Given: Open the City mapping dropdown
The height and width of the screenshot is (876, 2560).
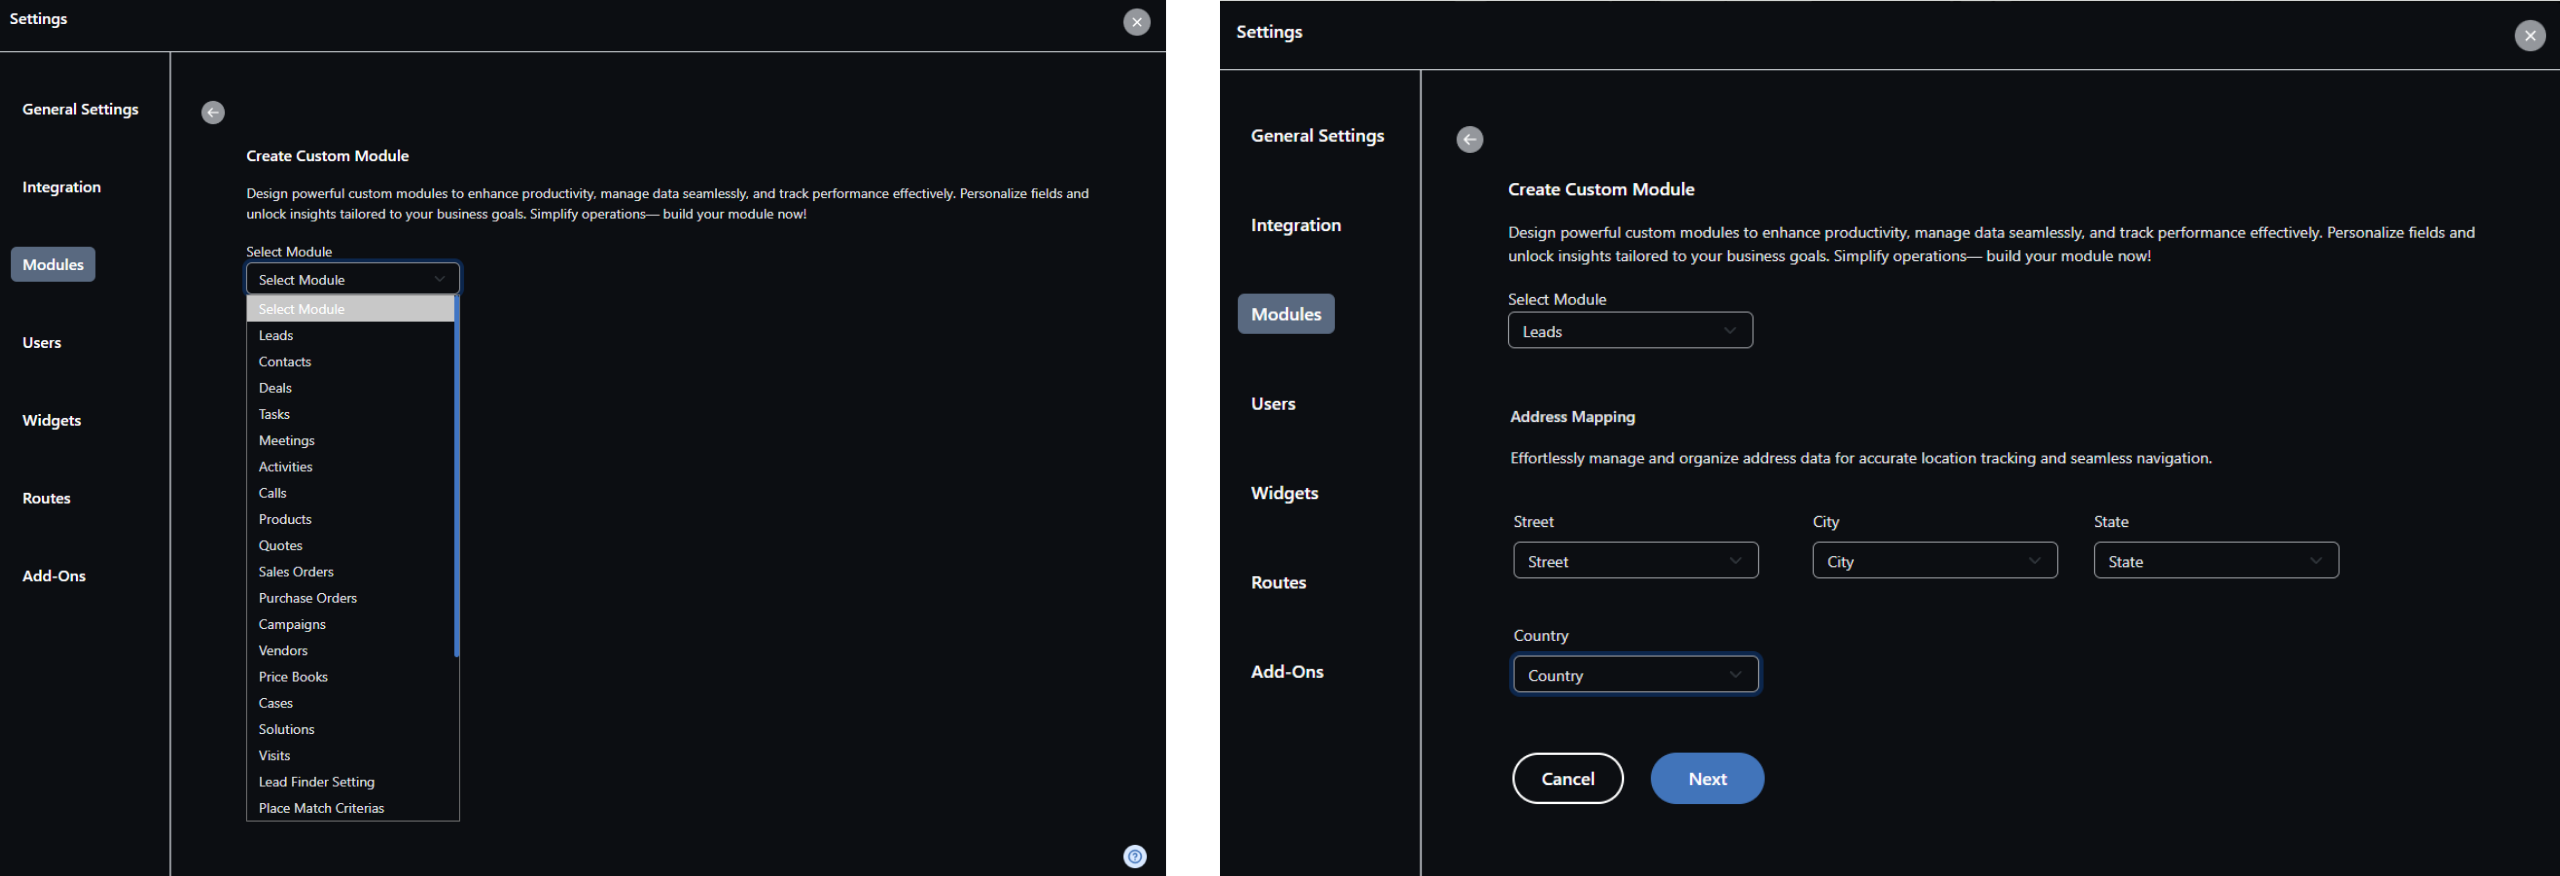Looking at the screenshot, I should (1934, 561).
